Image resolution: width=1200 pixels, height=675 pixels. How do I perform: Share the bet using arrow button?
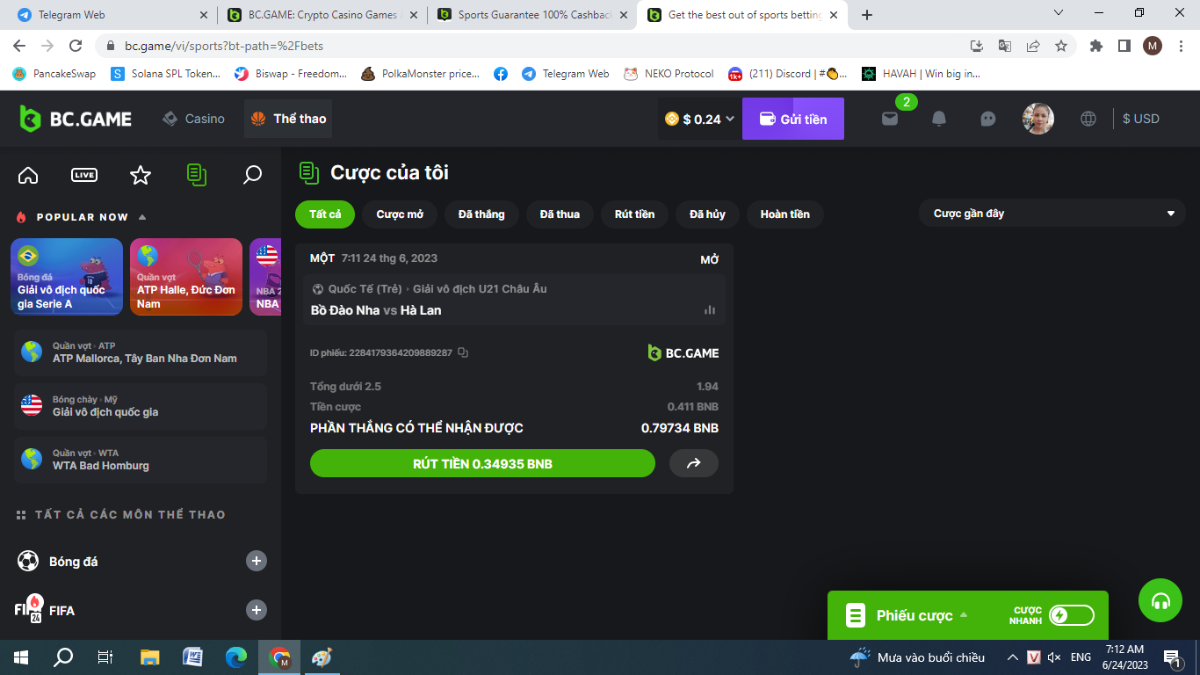coord(693,463)
